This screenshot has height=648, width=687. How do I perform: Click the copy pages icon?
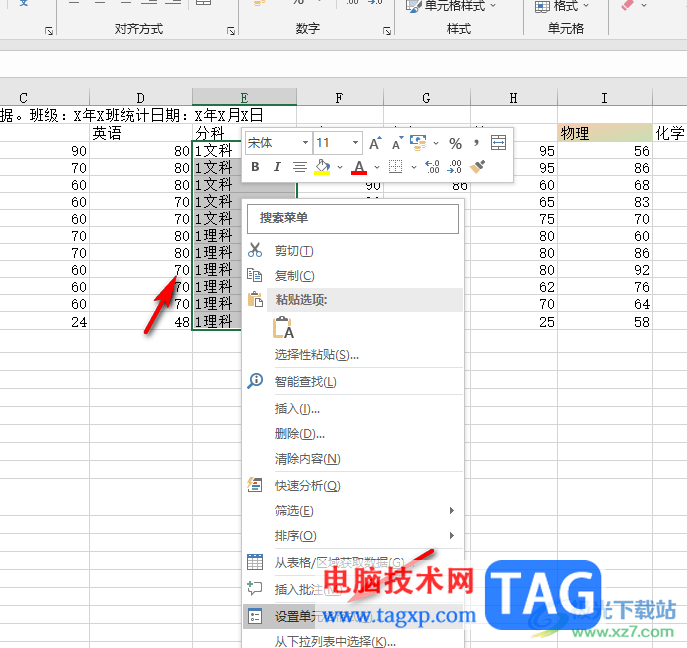[255, 275]
